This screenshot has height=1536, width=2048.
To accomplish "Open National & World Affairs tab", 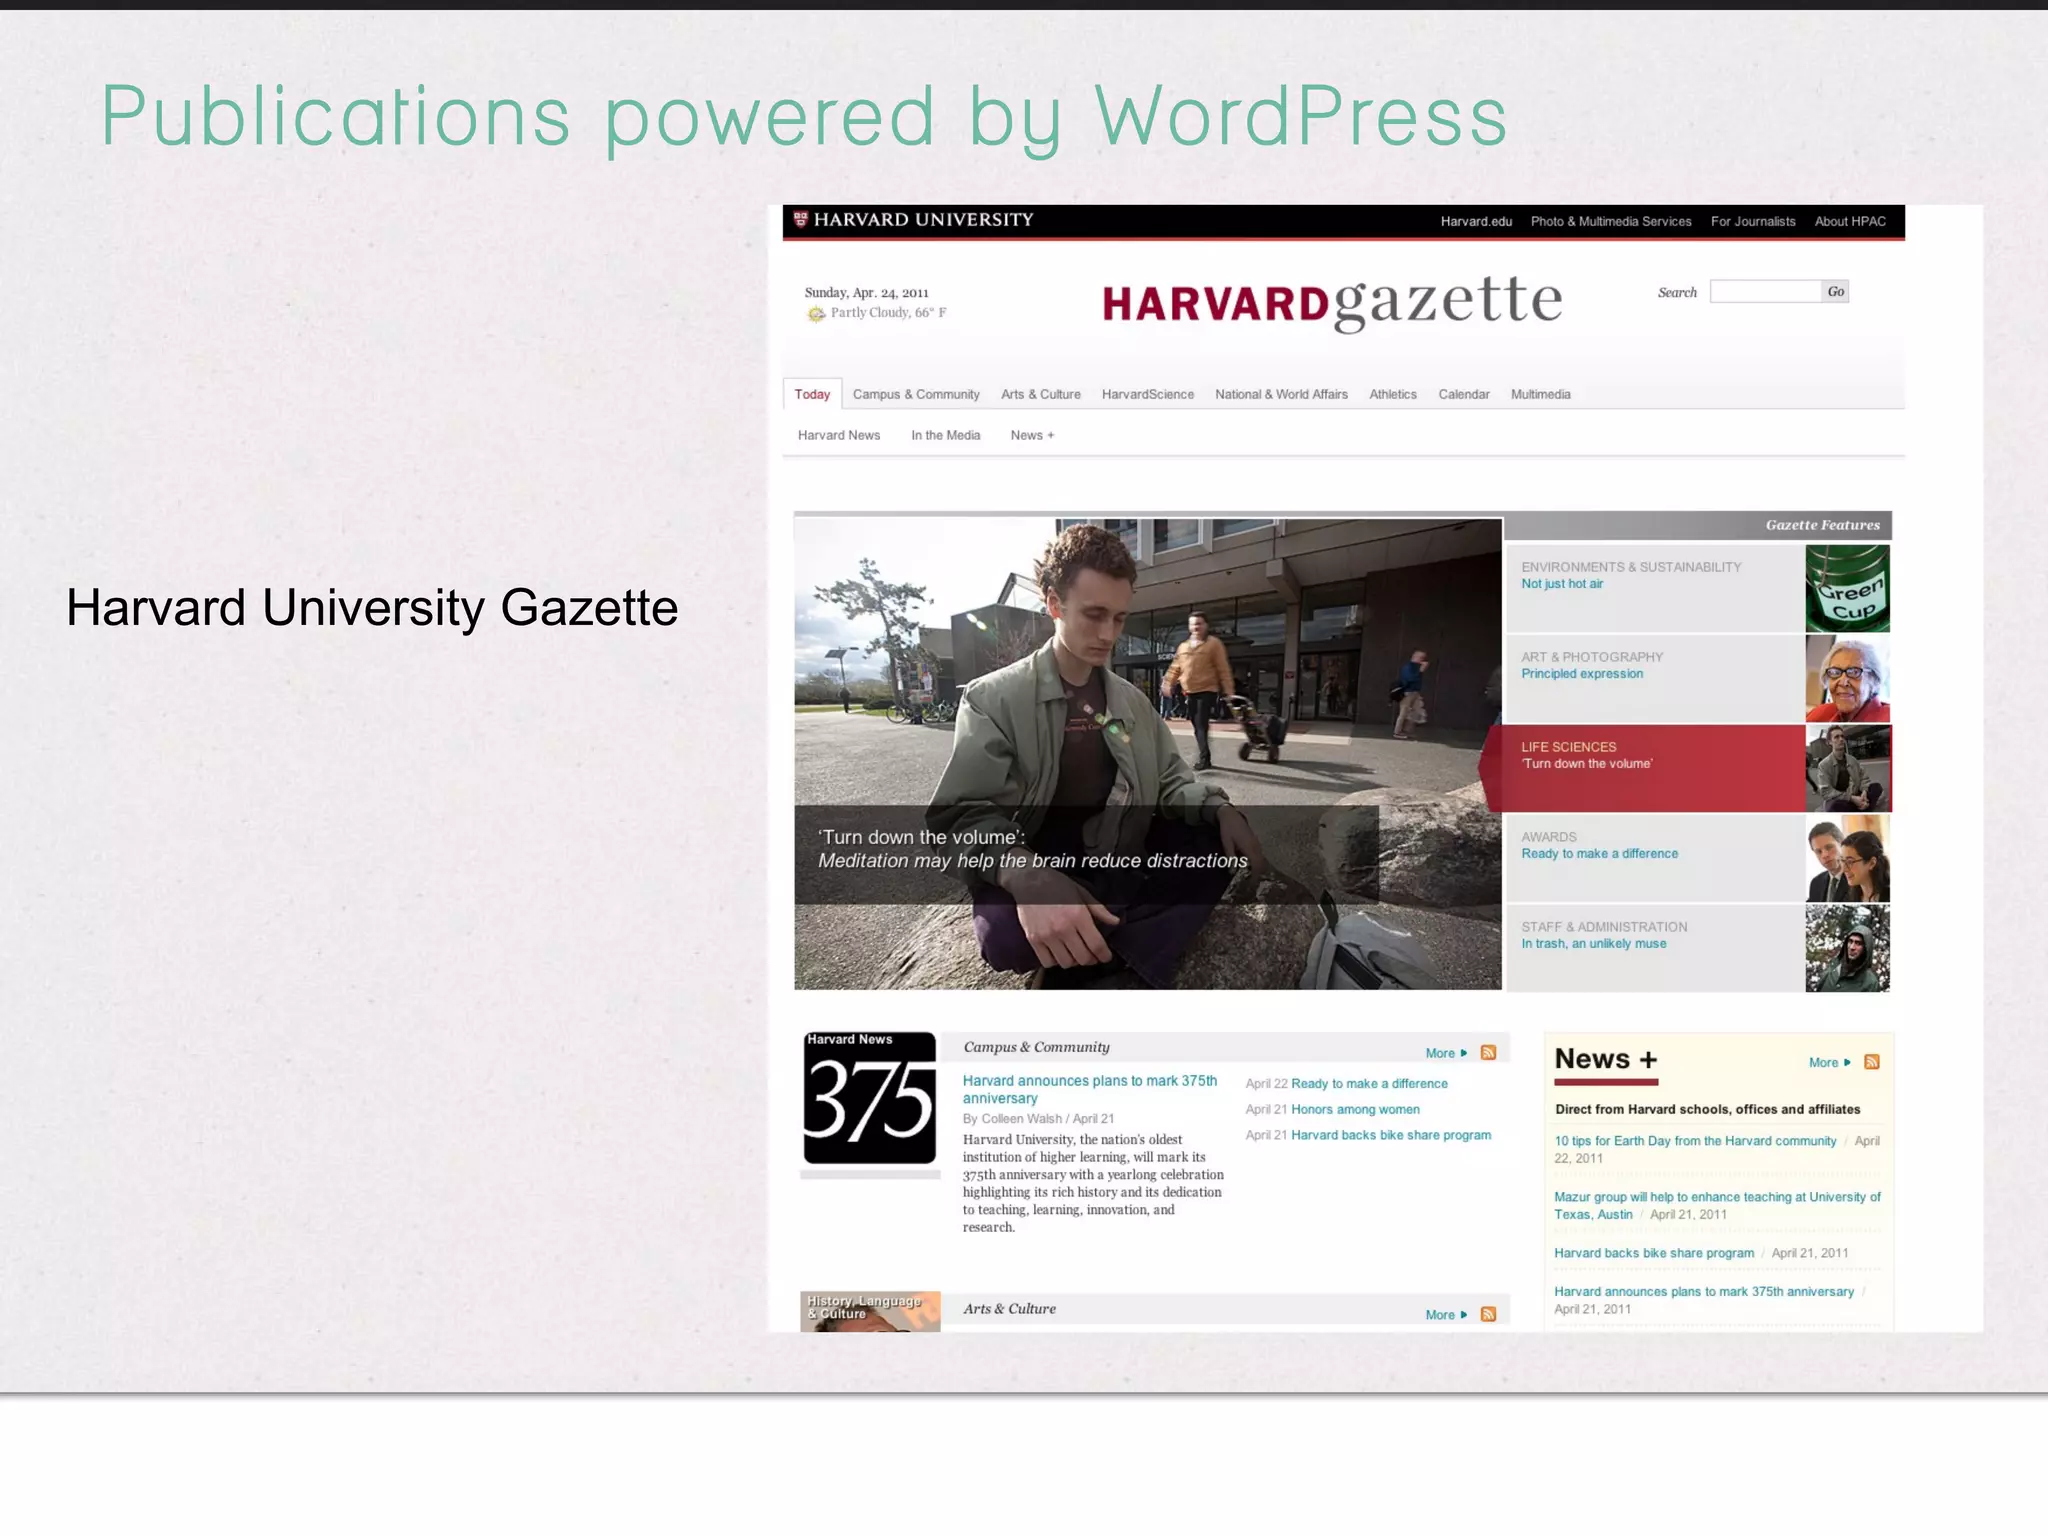I will pos(1281,394).
